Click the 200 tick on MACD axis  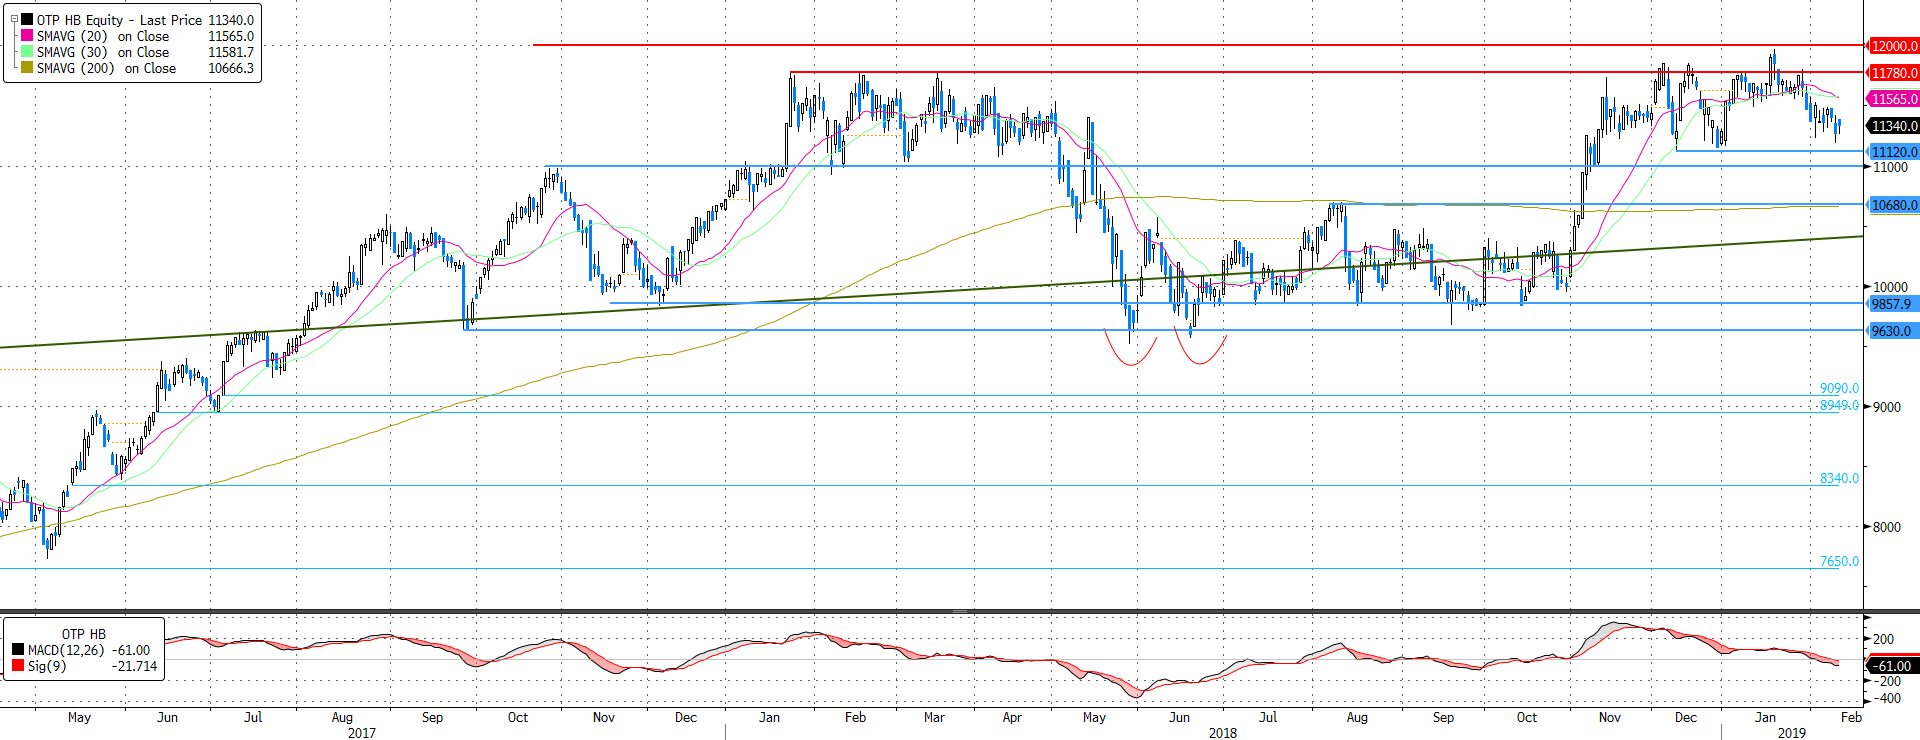[1883, 639]
